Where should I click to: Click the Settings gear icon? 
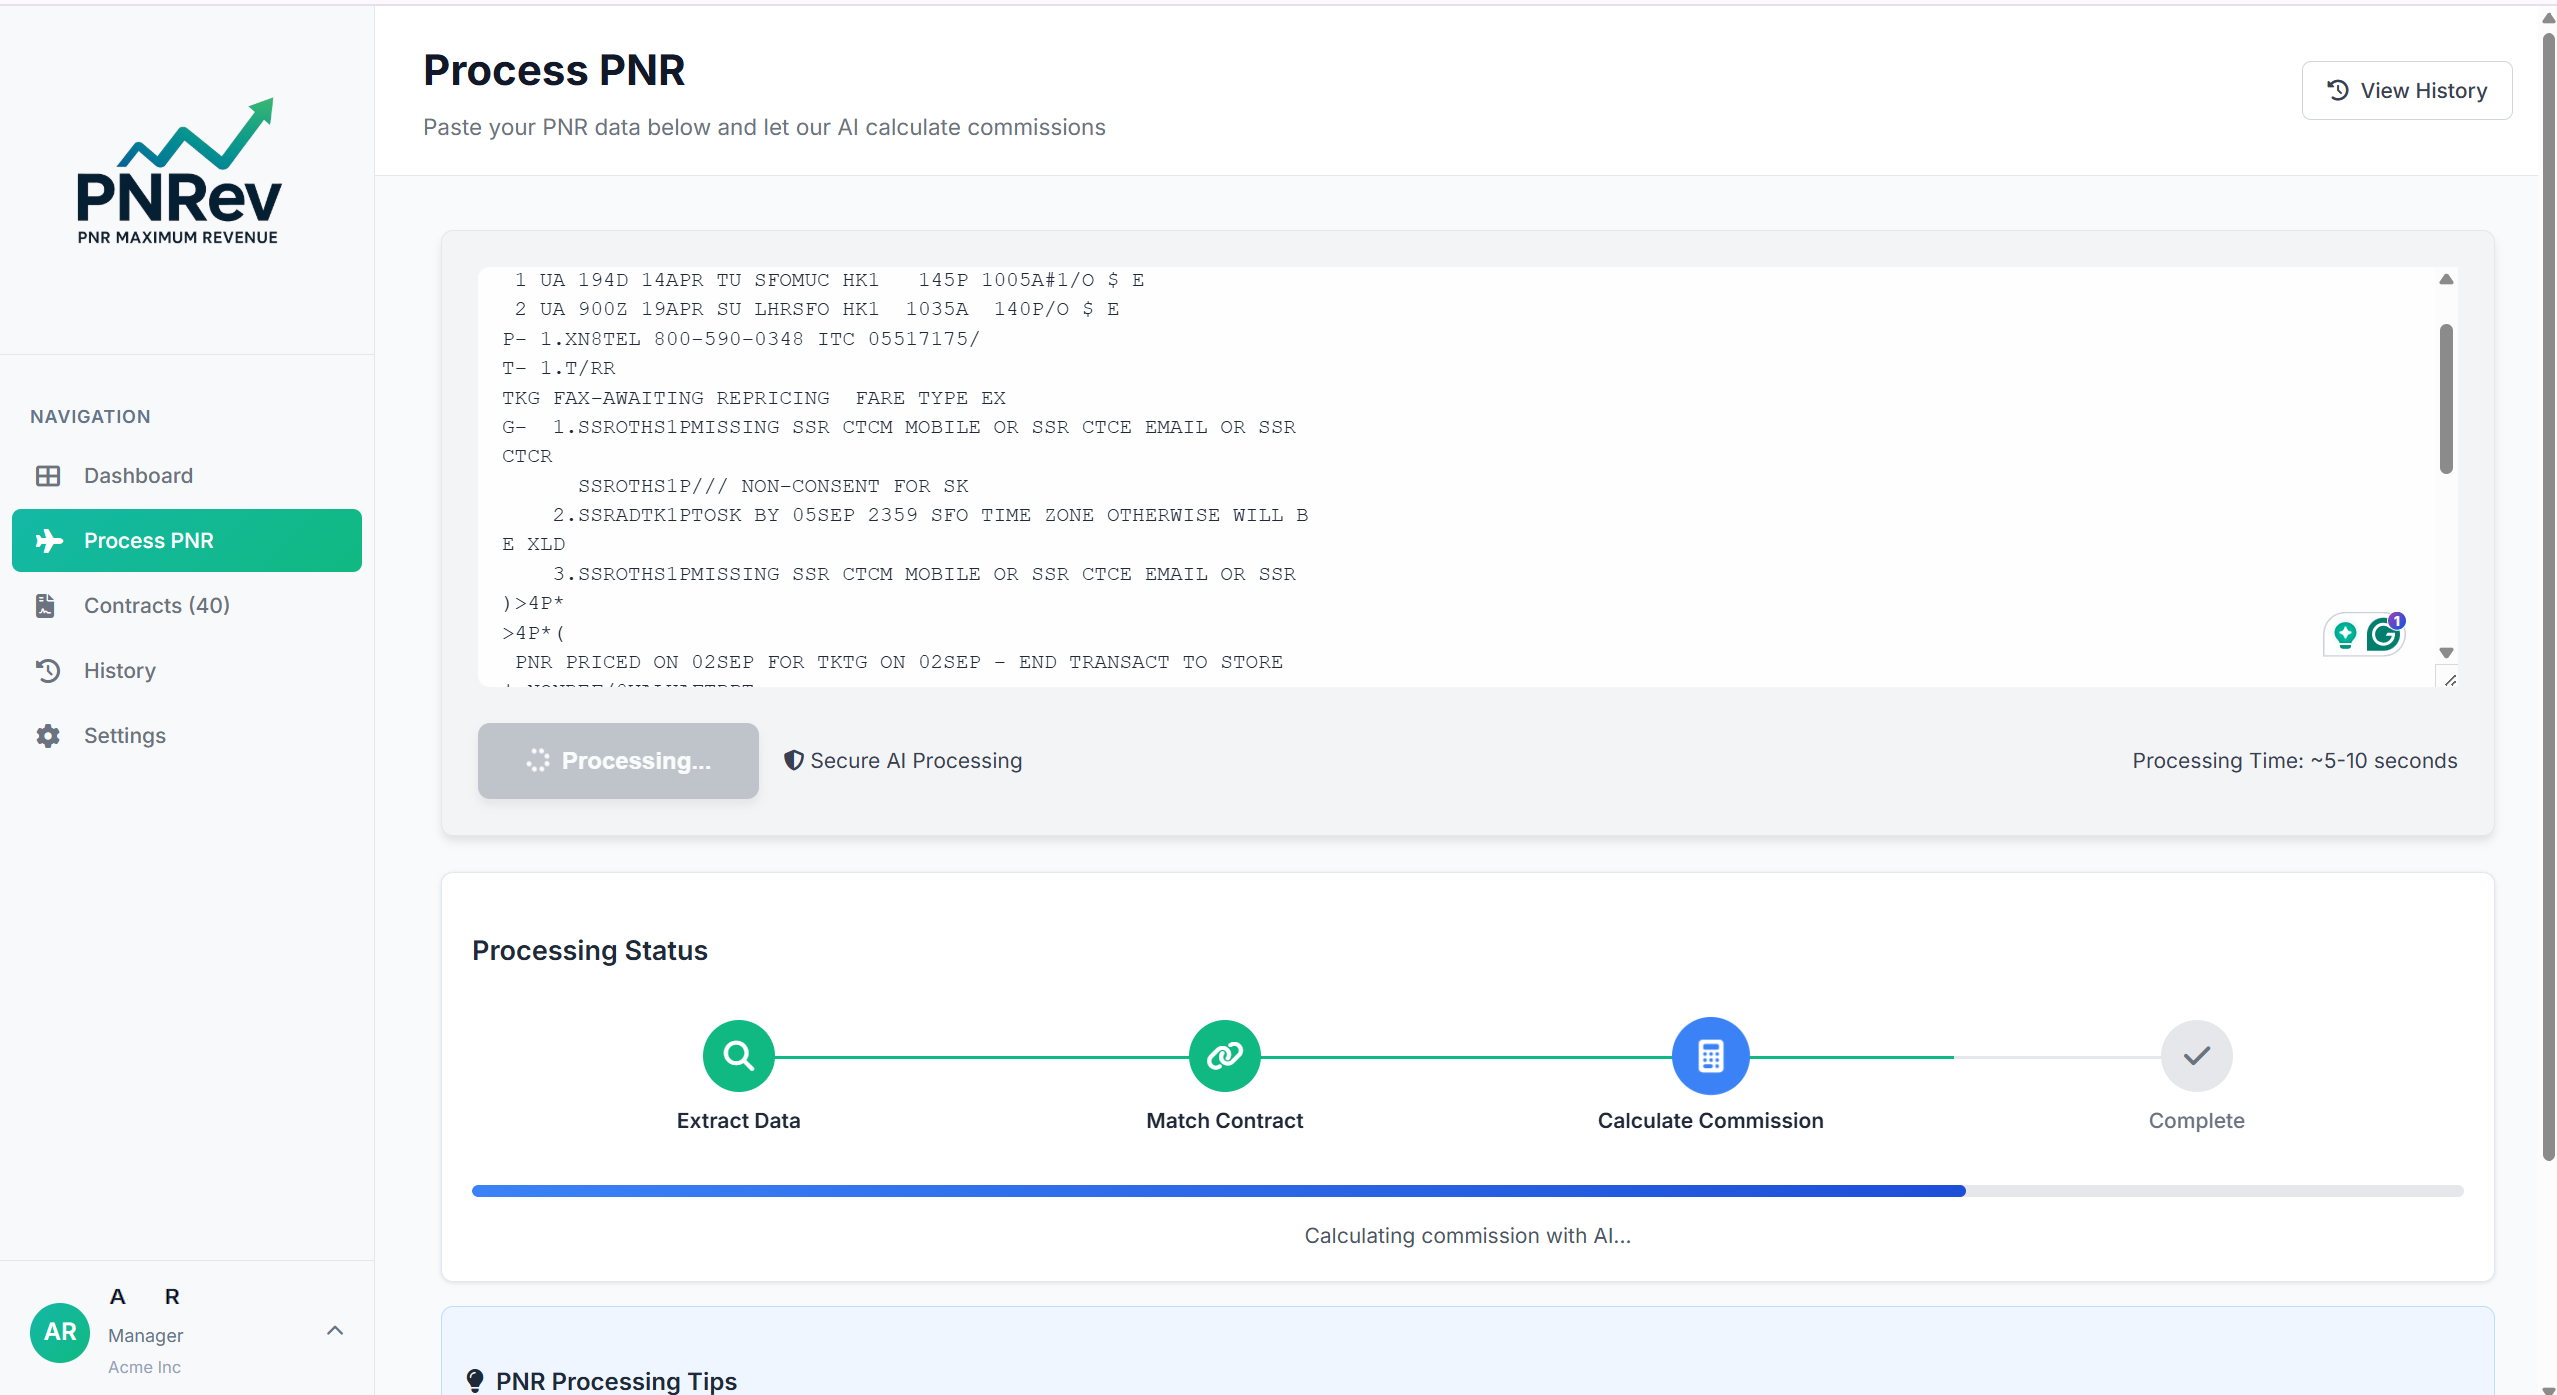click(48, 735)
